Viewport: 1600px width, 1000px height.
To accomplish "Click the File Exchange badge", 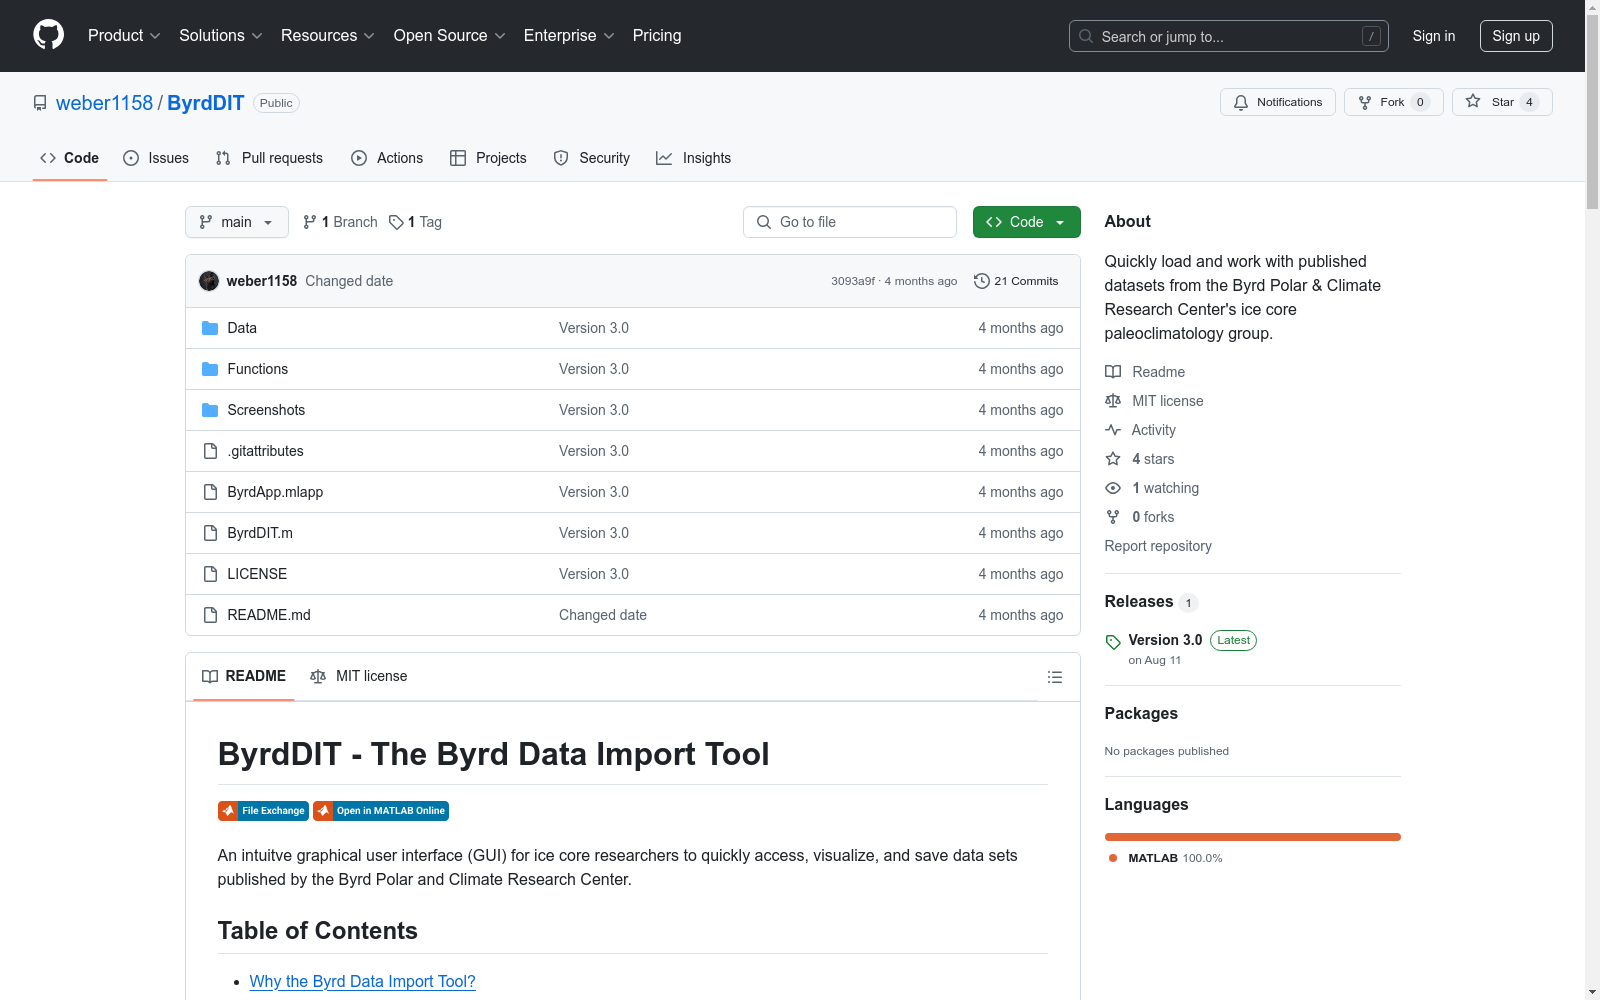I will pos(263,811).
